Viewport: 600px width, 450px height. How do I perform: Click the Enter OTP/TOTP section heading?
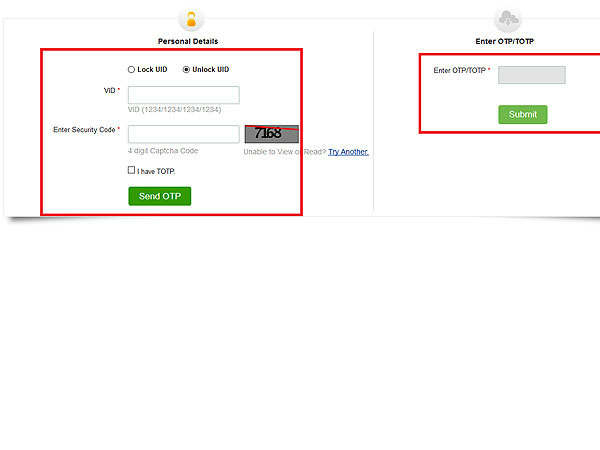[507, 41]
